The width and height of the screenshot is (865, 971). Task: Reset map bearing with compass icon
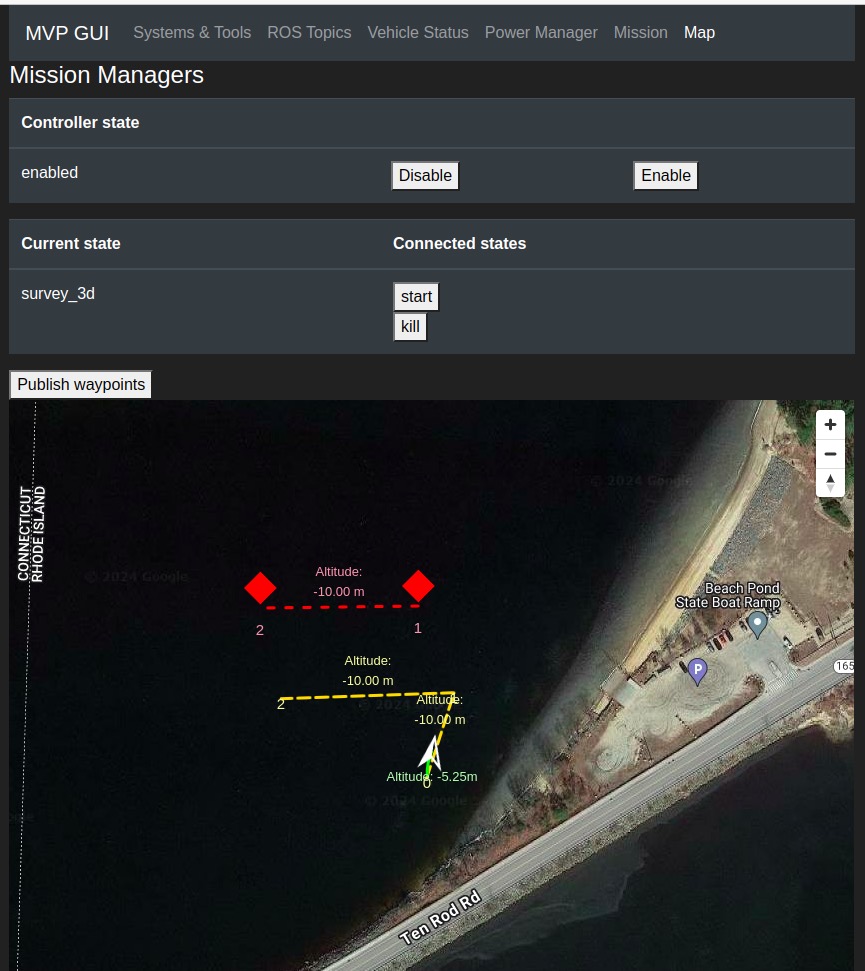pos(830,482)
